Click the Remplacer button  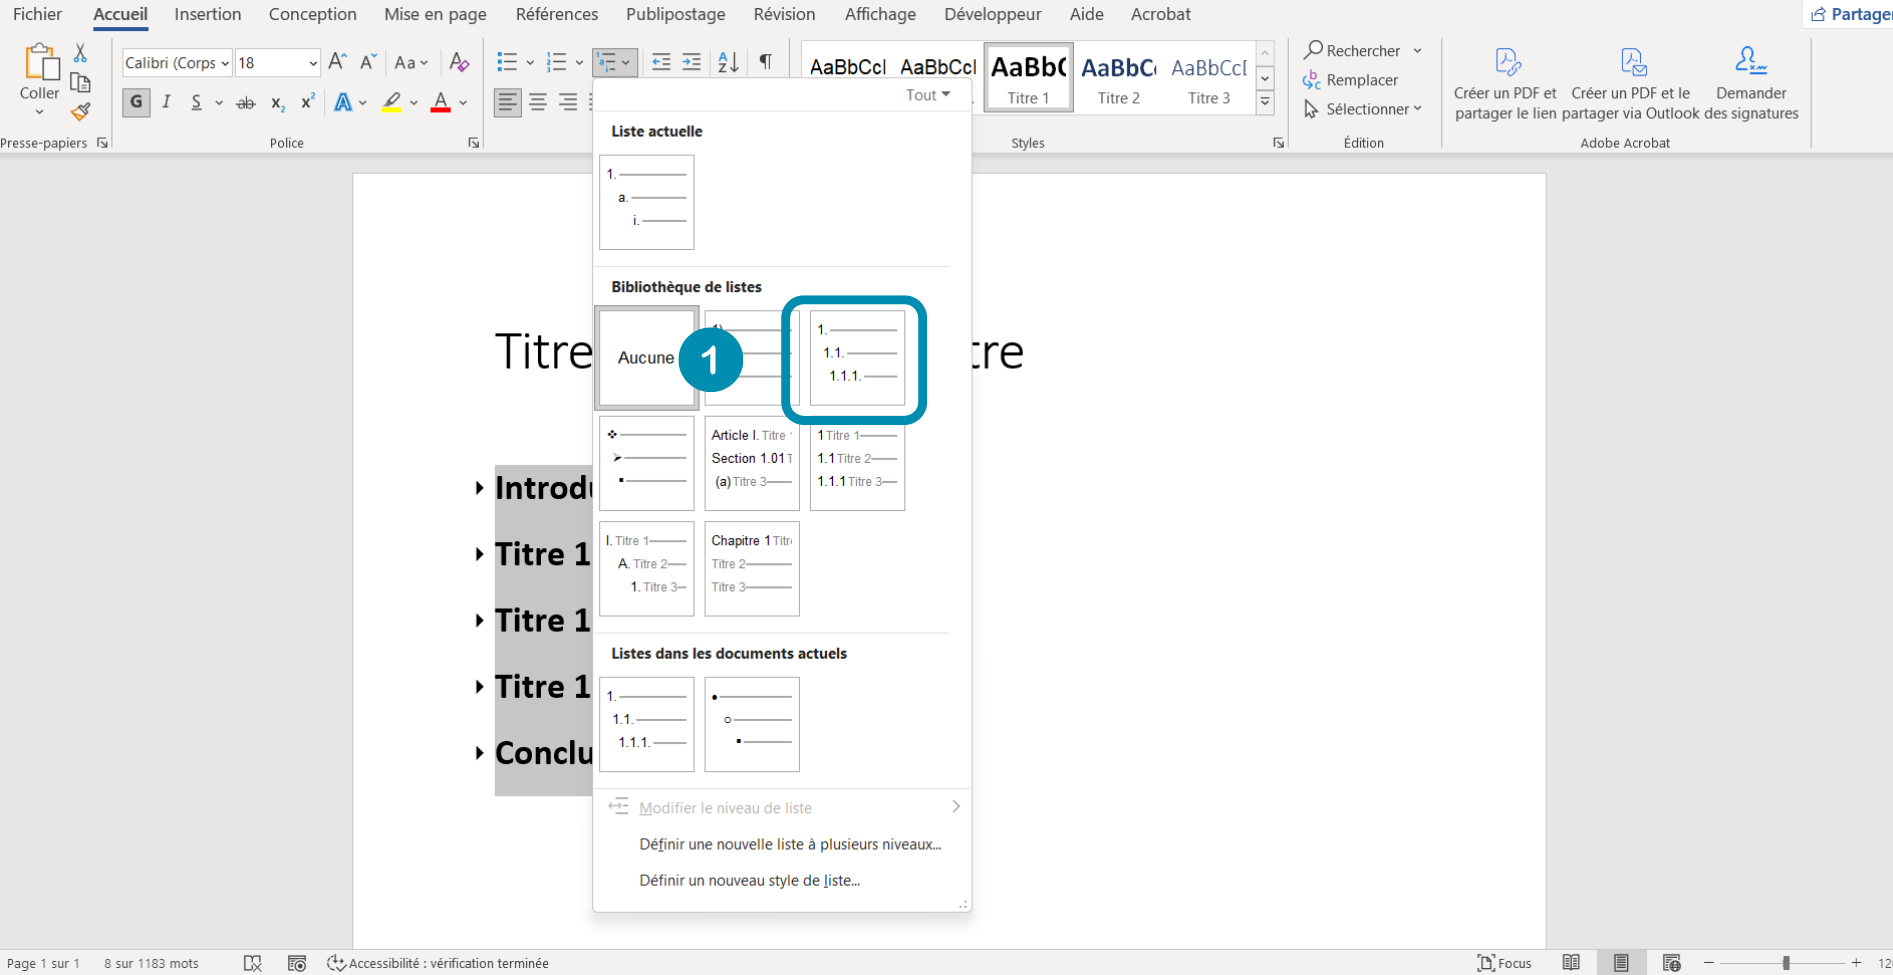(1351, 80)
